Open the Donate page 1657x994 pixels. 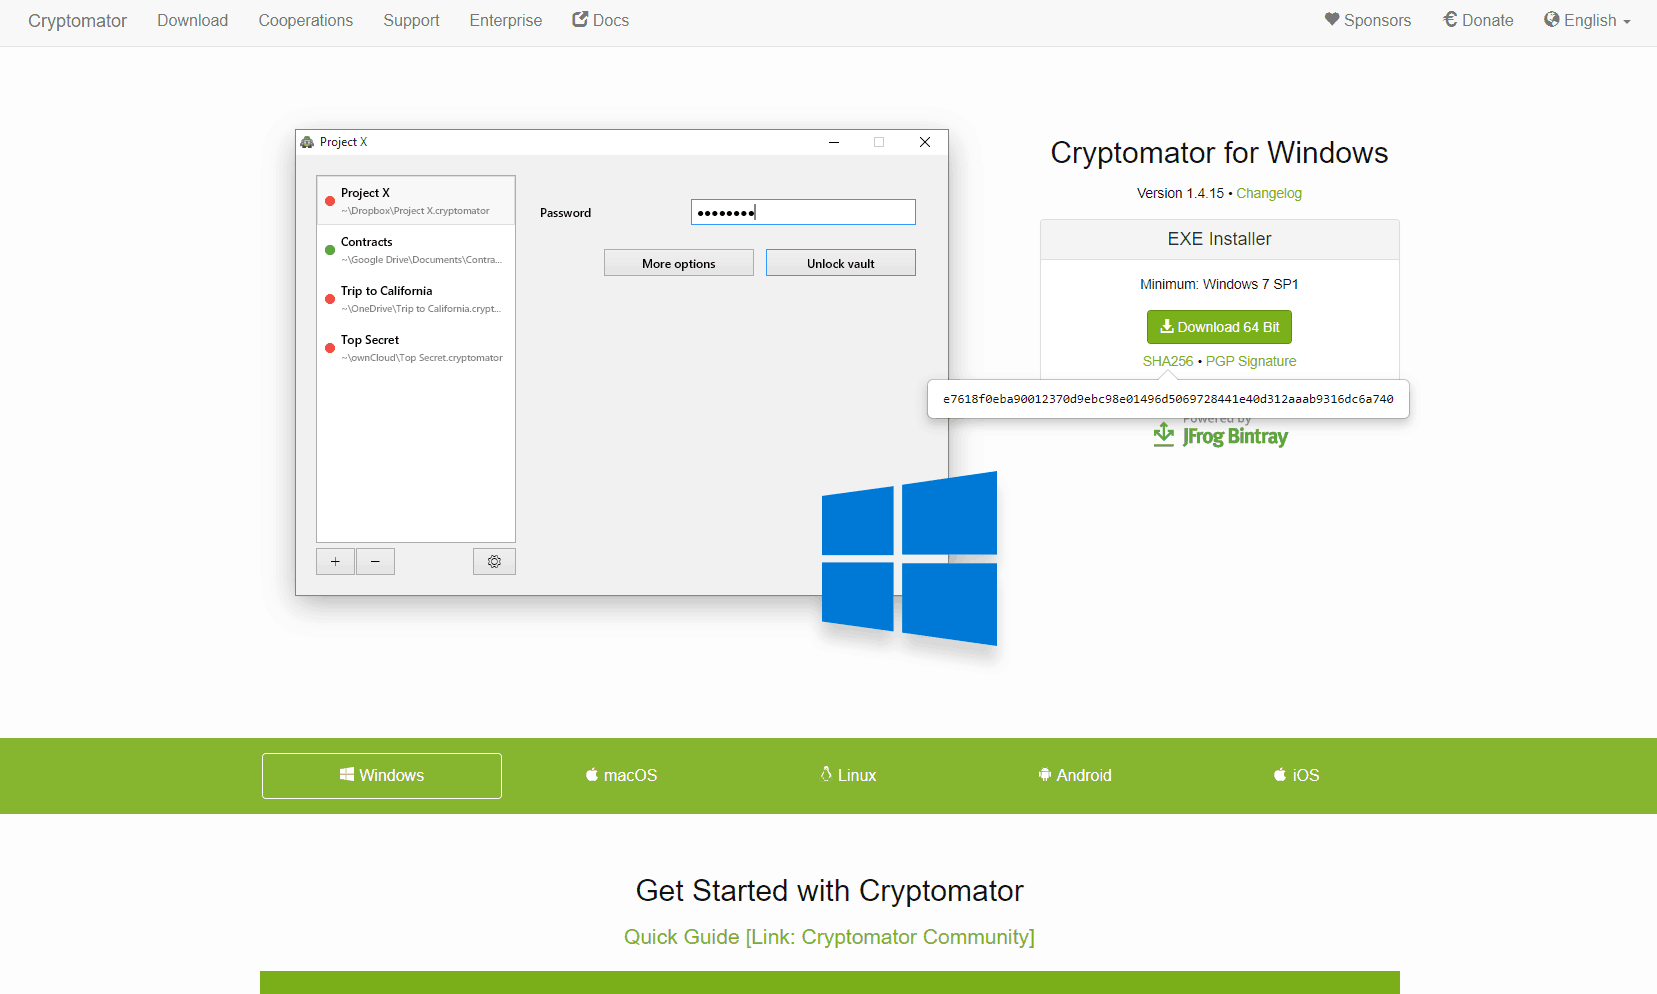pos(1478,20)
